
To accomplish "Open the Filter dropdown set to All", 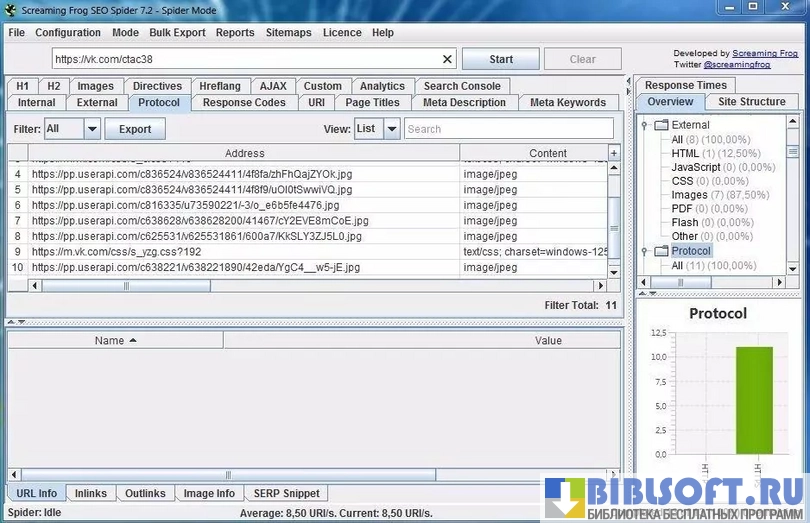I will click(92, 129).
